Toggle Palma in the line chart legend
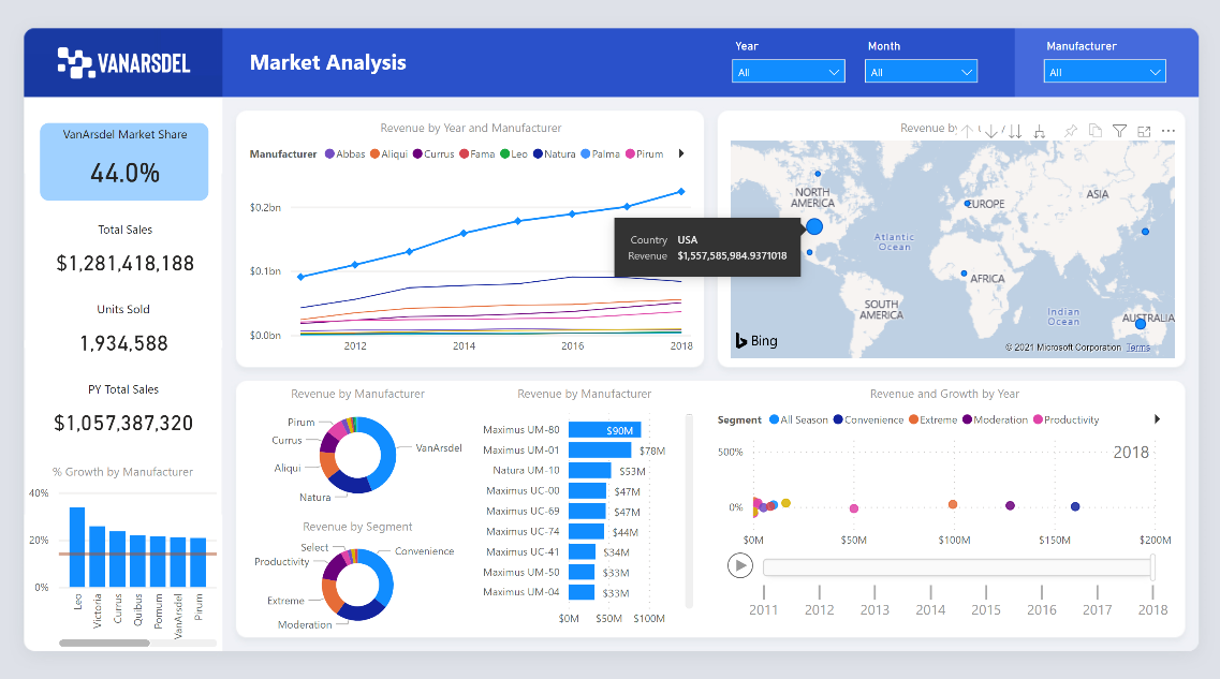 [x=601, y=154]
